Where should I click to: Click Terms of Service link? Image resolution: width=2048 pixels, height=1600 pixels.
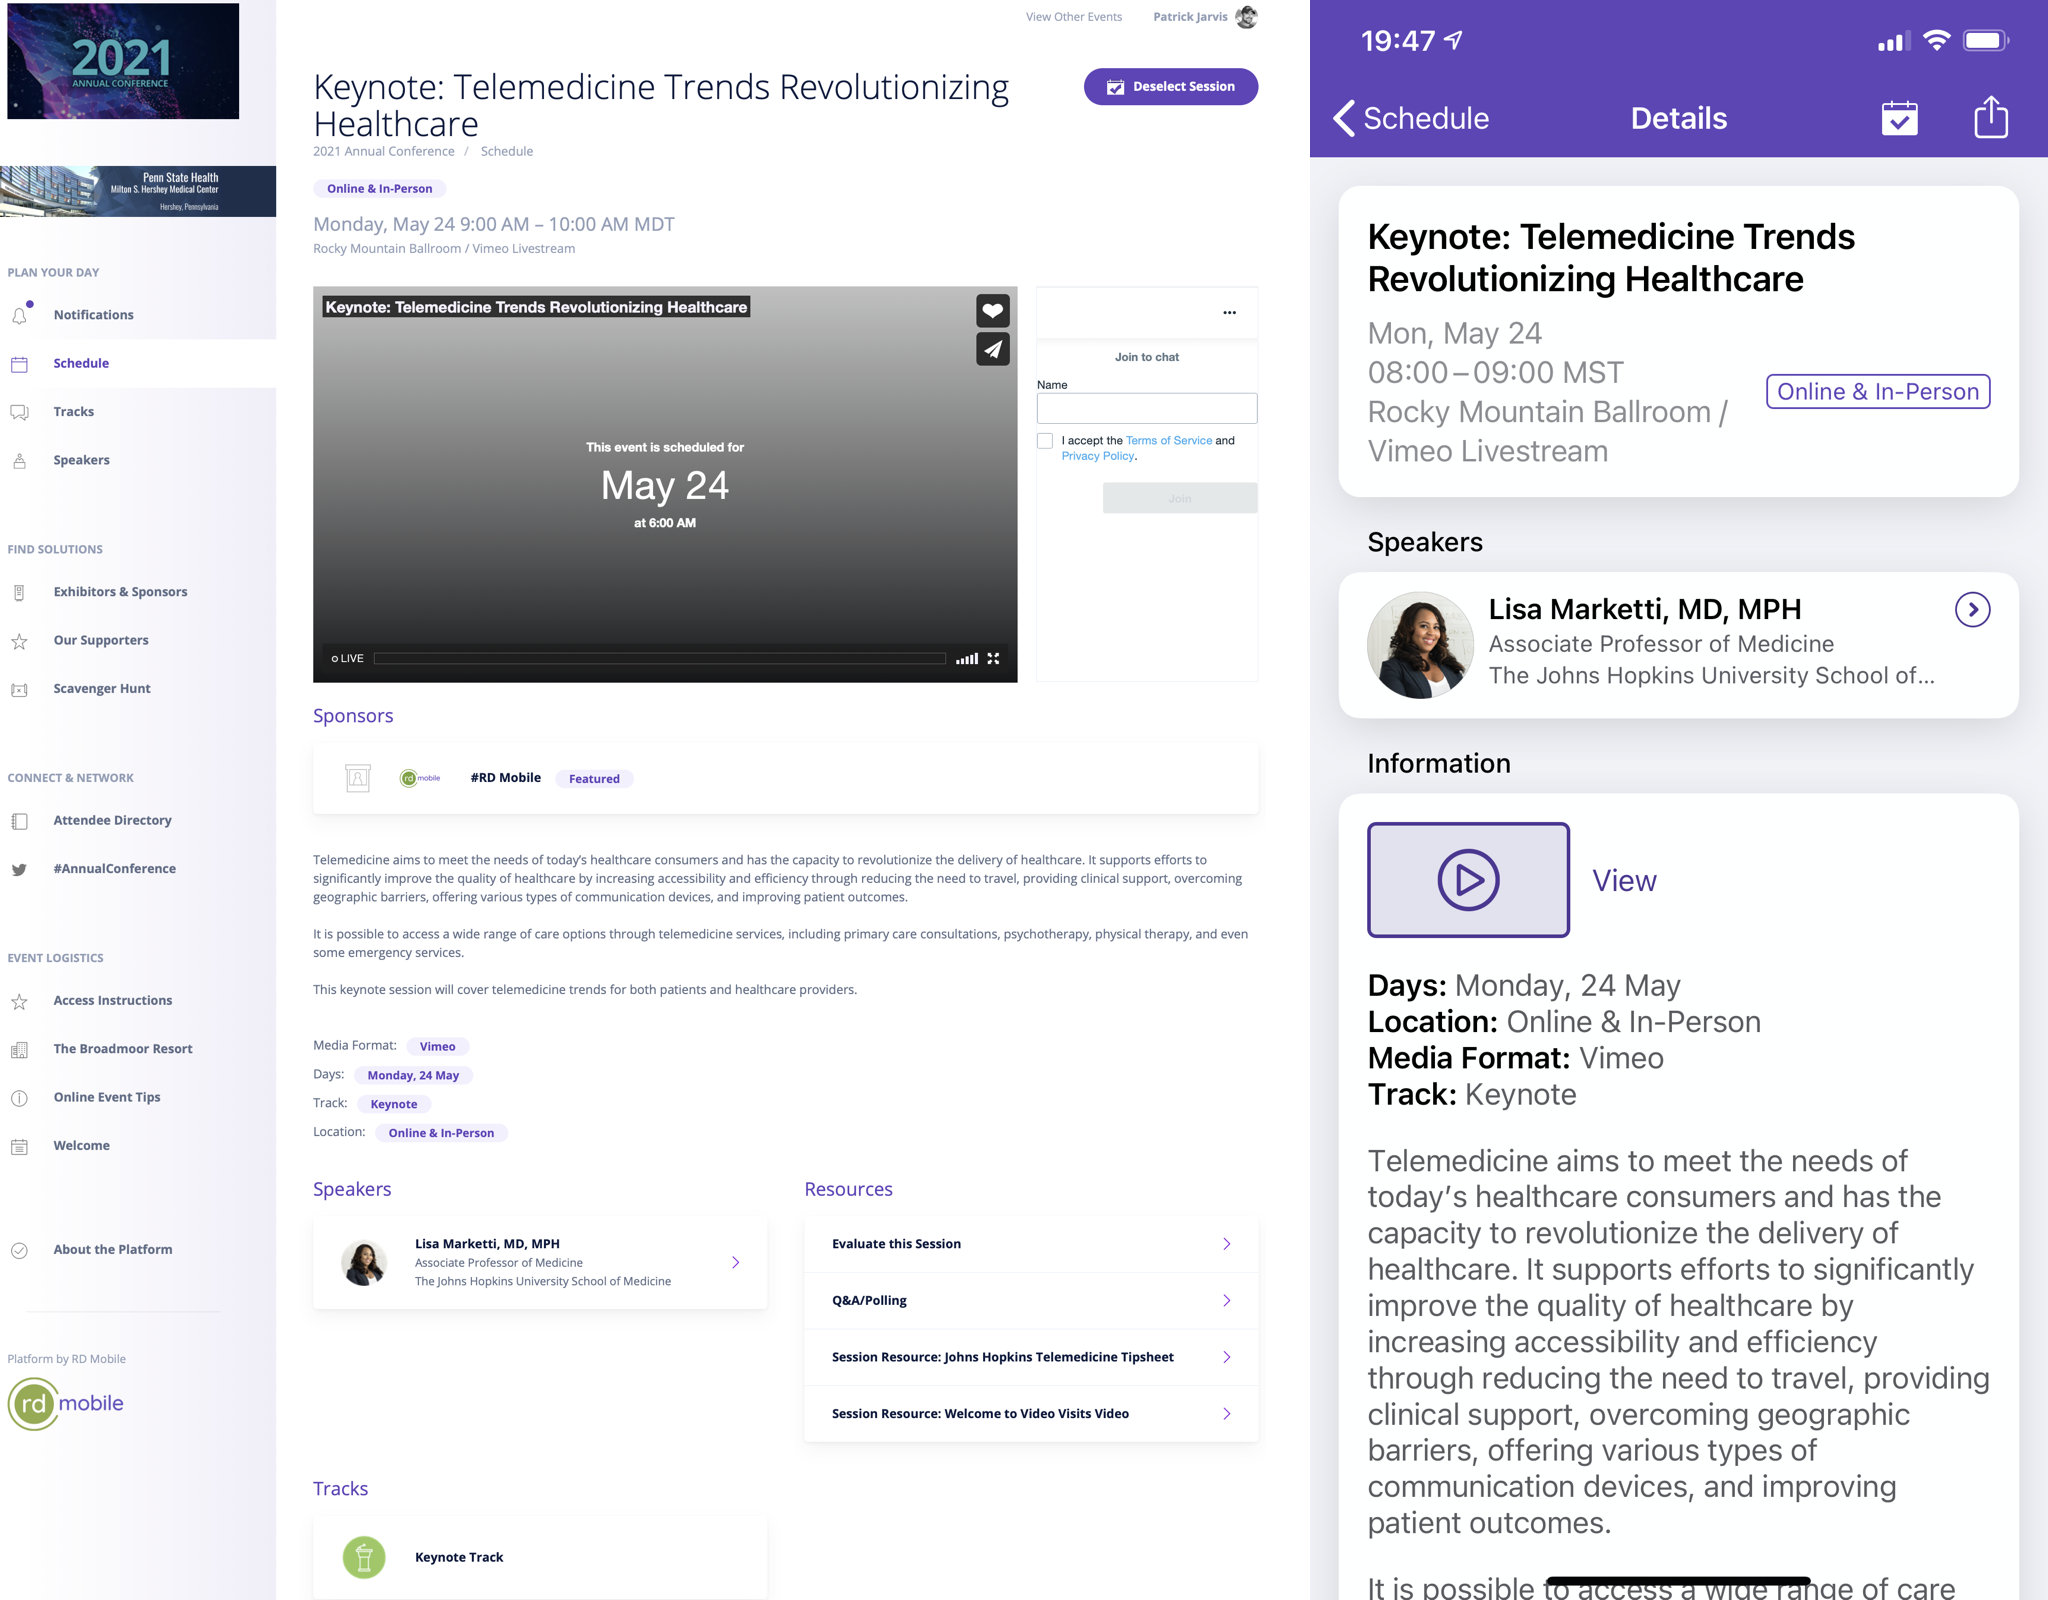(x=1168, y=441)
